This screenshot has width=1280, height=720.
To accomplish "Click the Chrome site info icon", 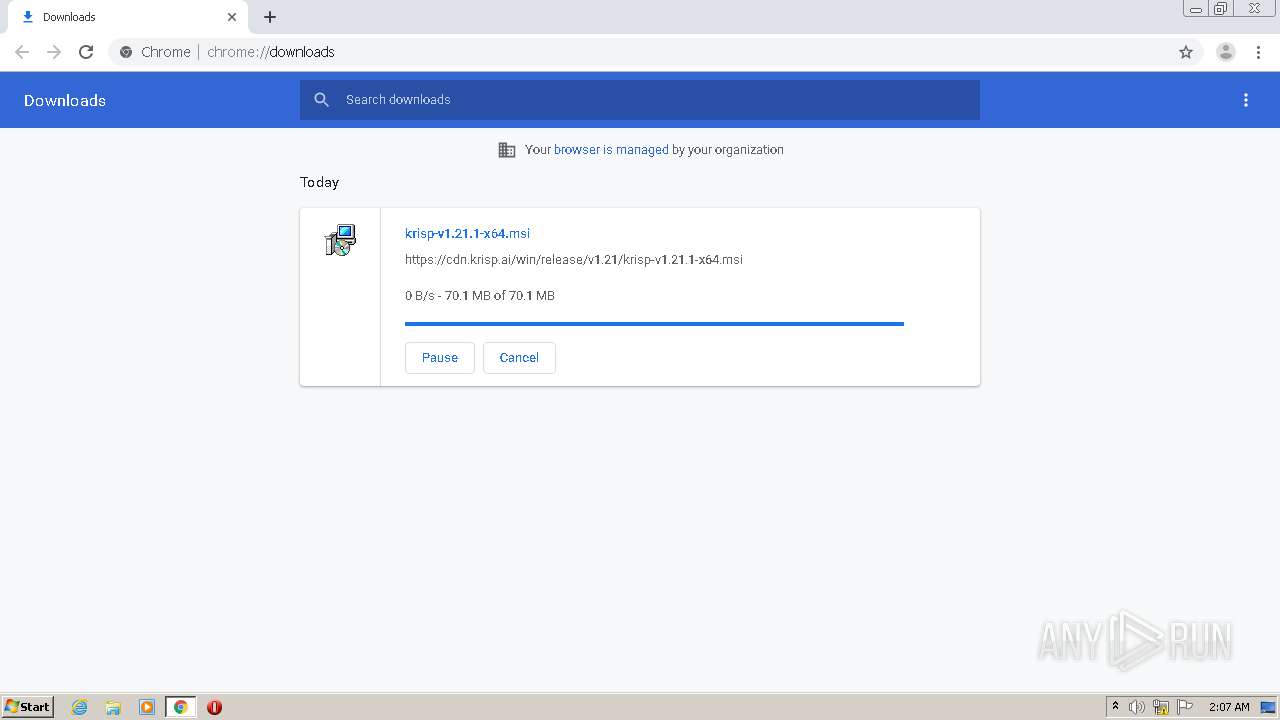I will [x=126, y=52].
